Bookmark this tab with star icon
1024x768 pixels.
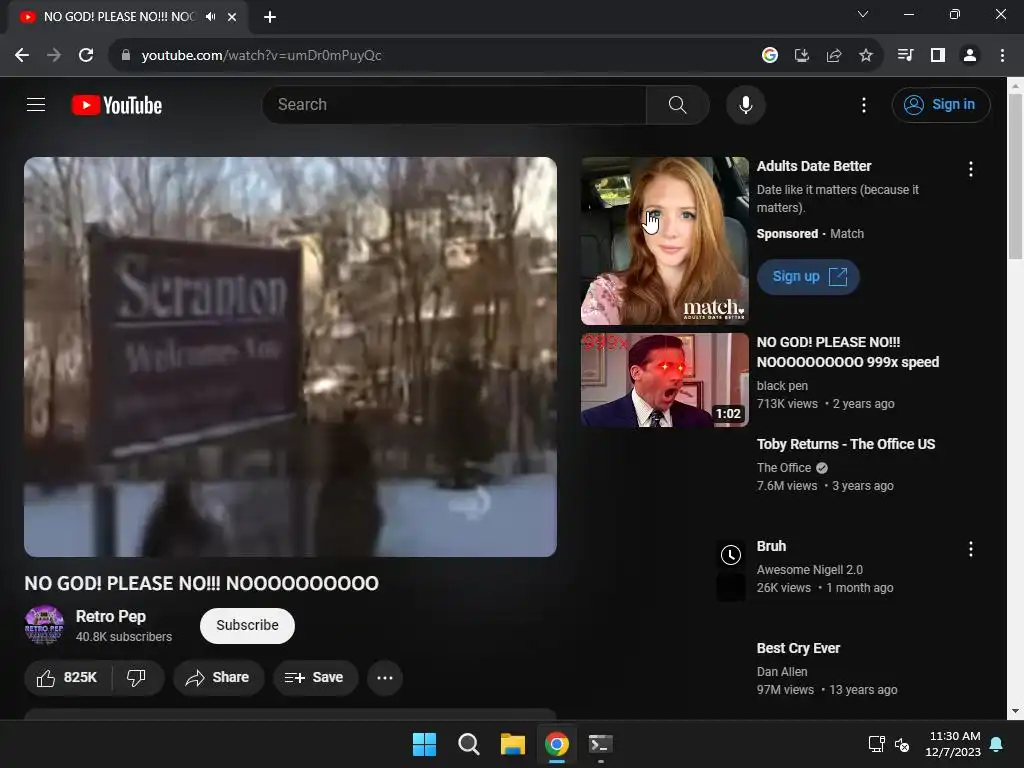866,56
